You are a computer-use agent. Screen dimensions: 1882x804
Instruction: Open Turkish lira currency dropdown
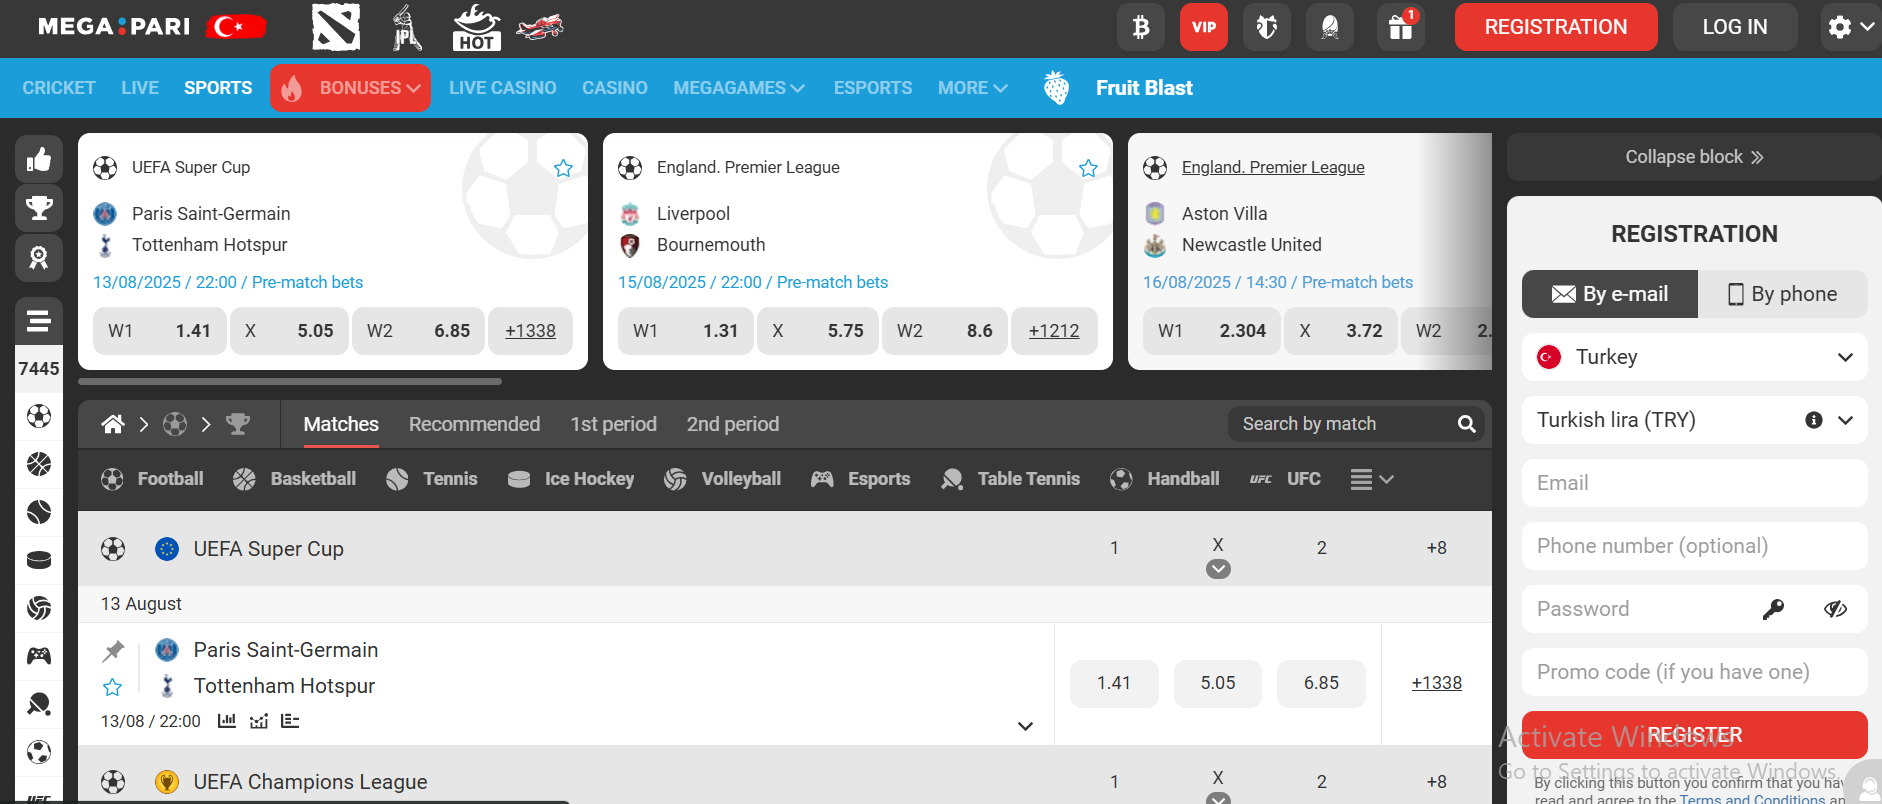[1695, 420]
